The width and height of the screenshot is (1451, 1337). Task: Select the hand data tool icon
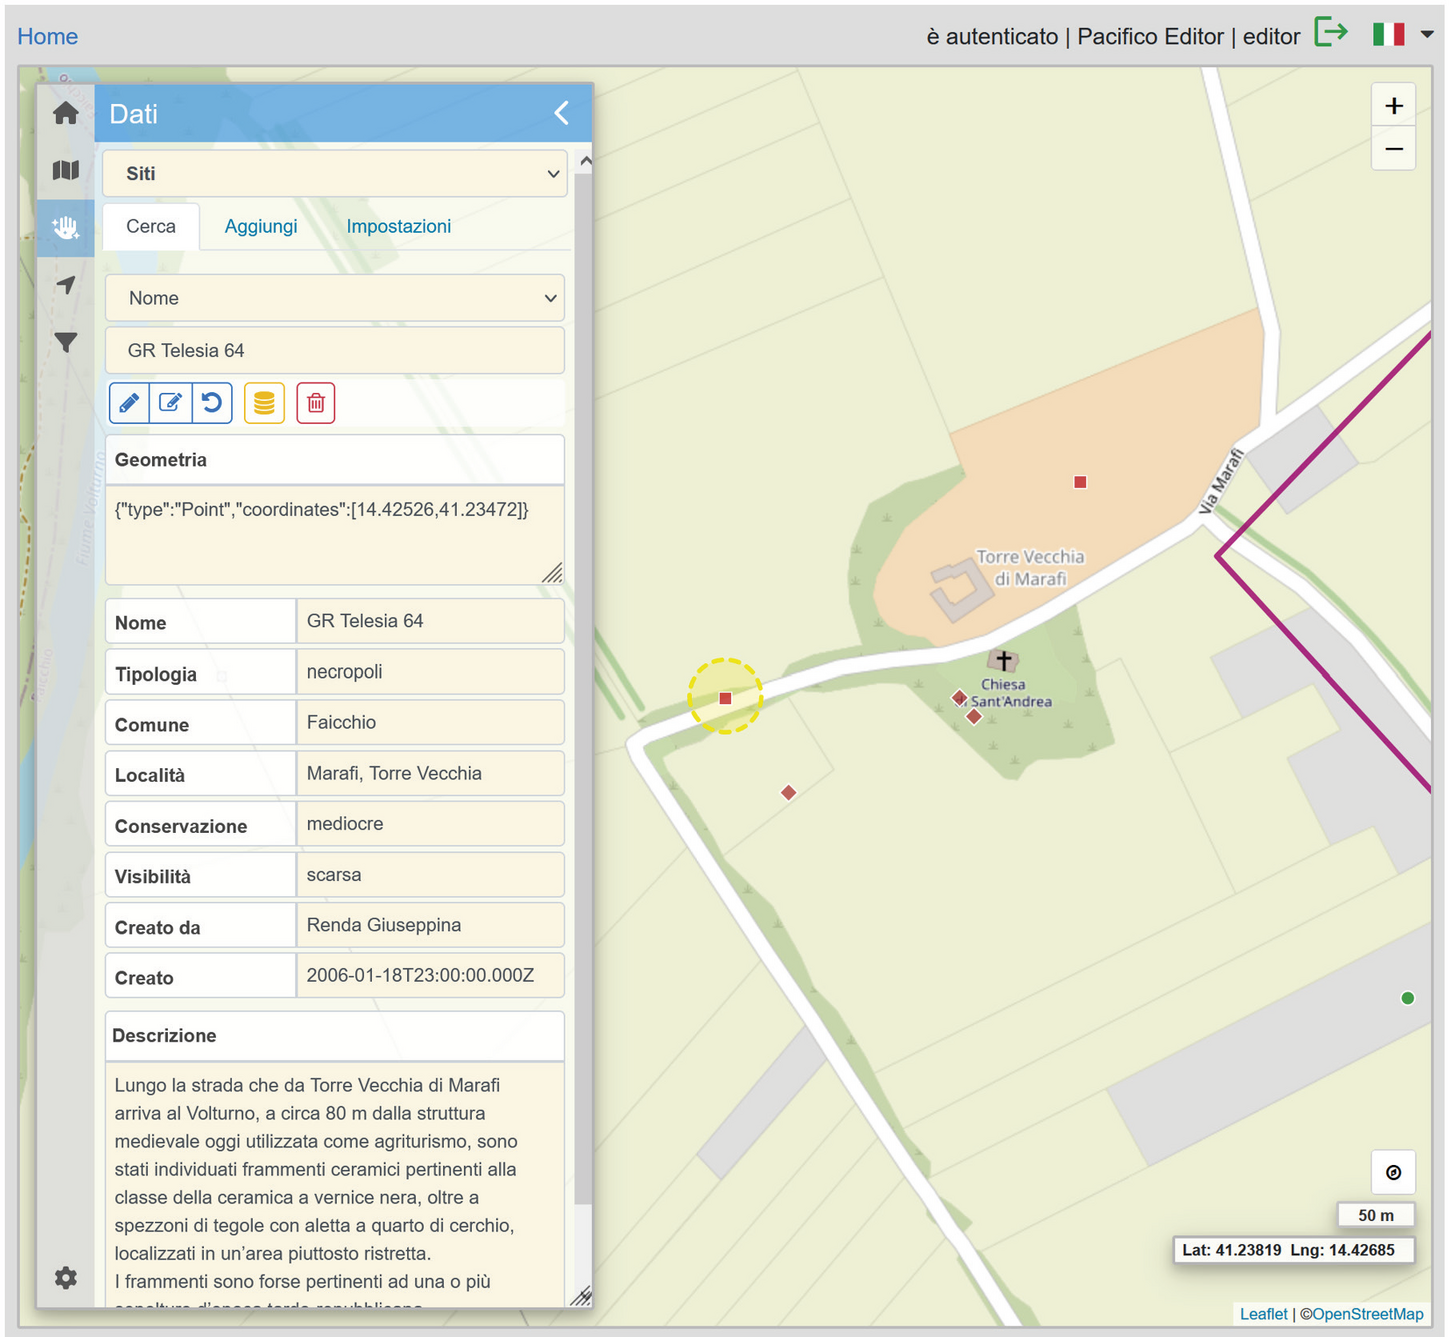66,228
